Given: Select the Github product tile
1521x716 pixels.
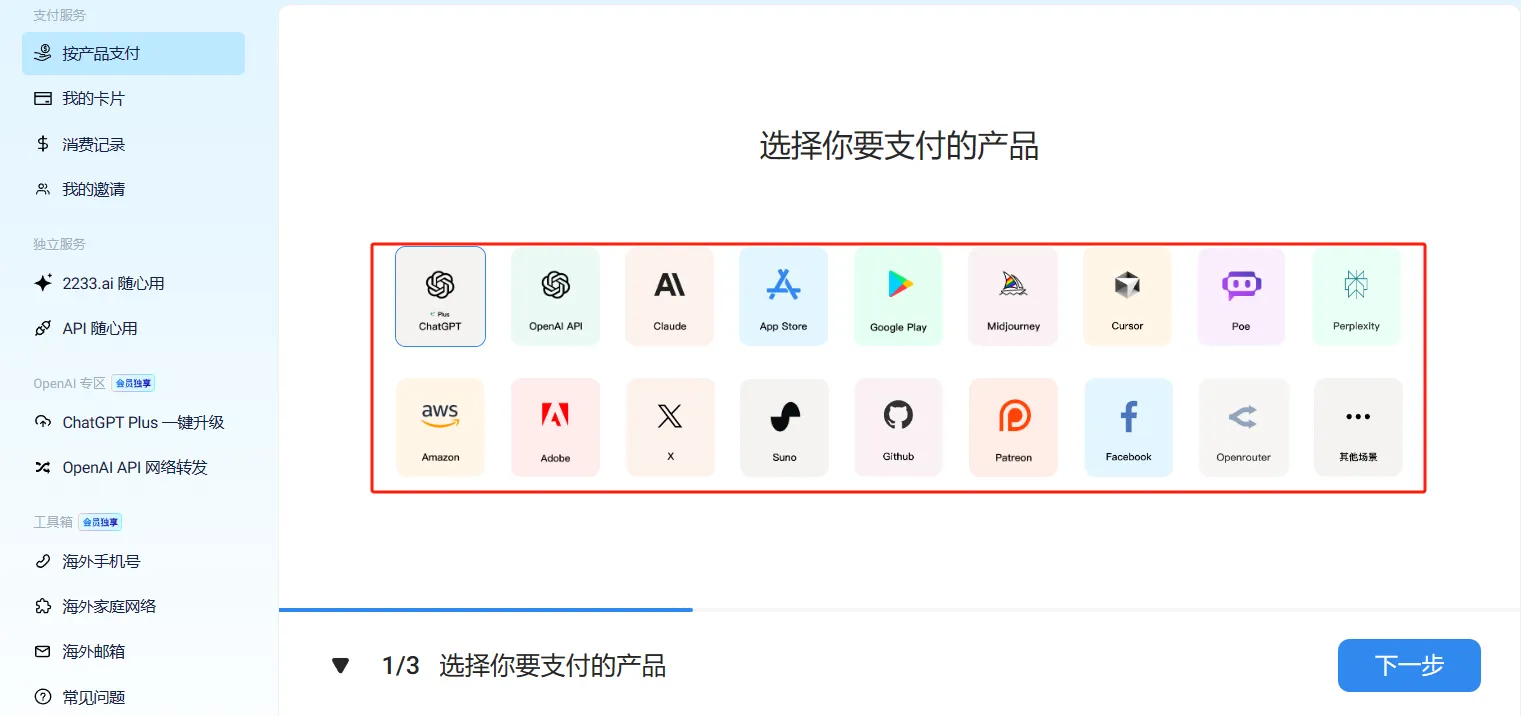Looking at the screenshot, I should (898, 427).
